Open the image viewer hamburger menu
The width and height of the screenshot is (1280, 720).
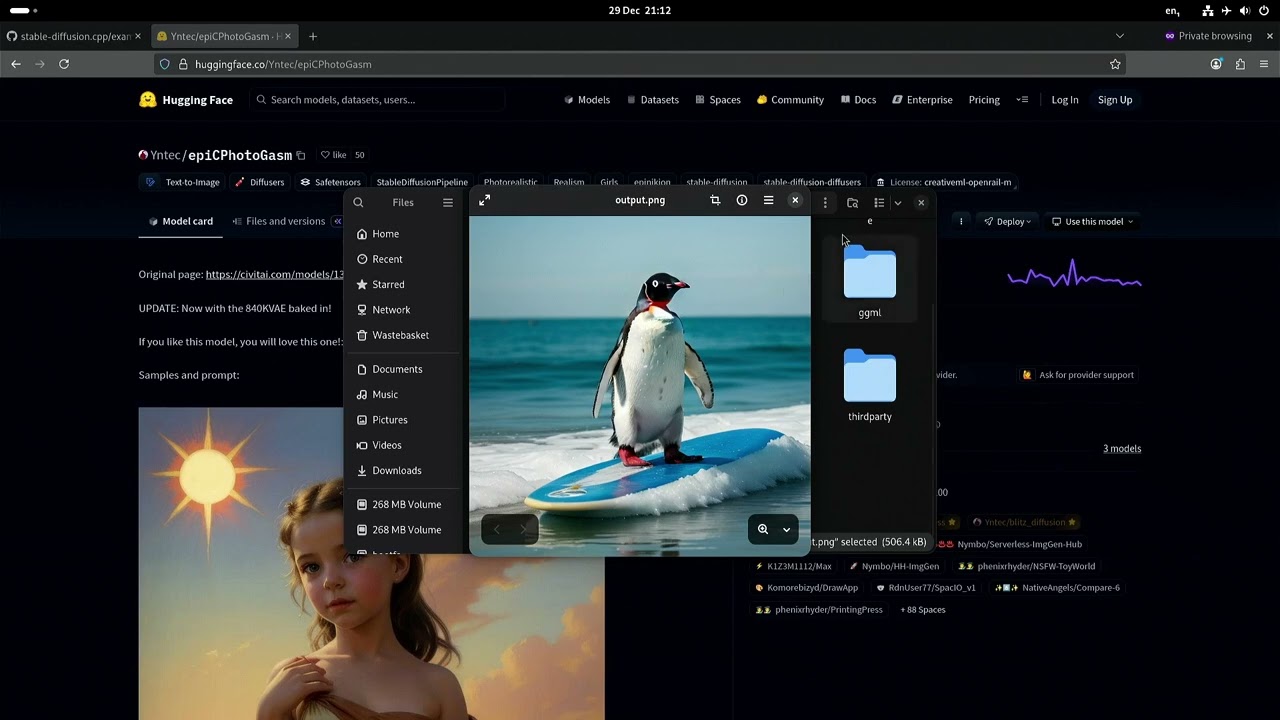click(768, 201)
